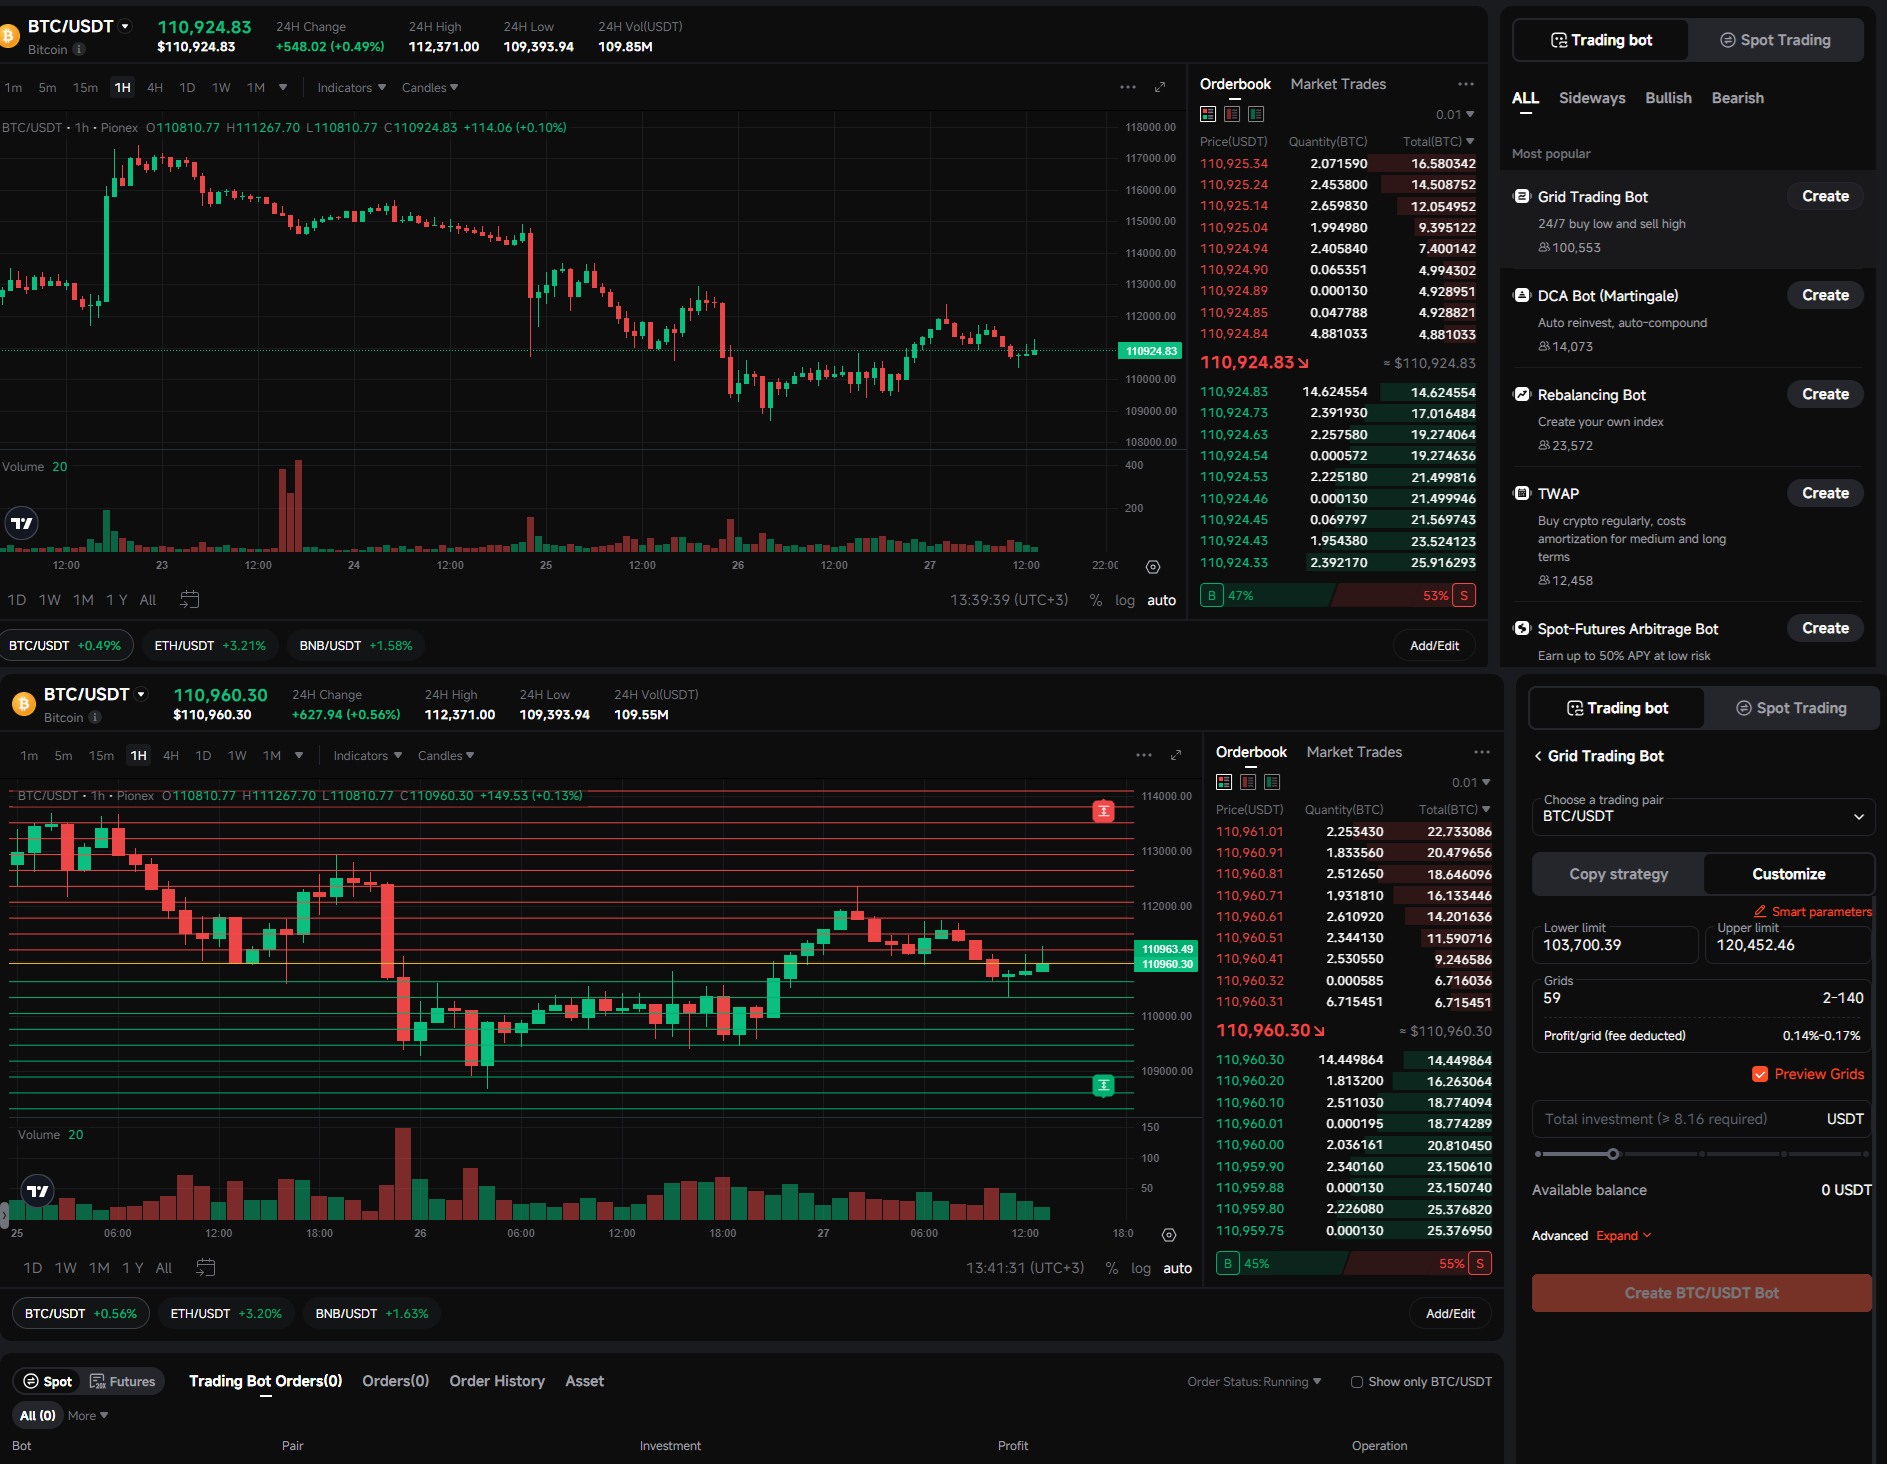Screen dimensions: 1887x1464
Task: Click the green lower grid limit handle on the chart
Action: tap(1104, 1085)
